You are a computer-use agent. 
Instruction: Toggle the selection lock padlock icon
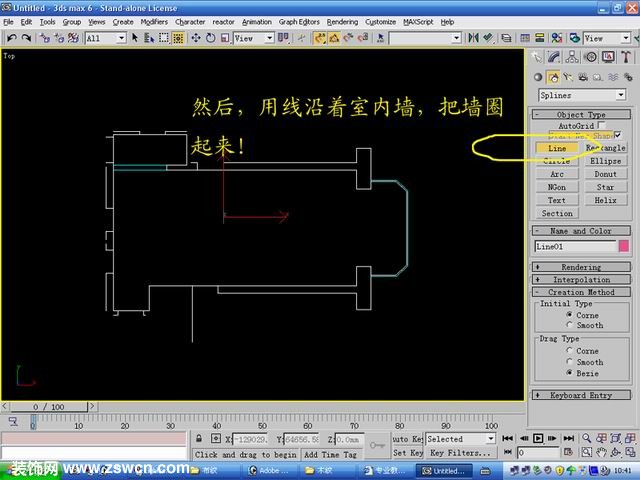(199, 439)
